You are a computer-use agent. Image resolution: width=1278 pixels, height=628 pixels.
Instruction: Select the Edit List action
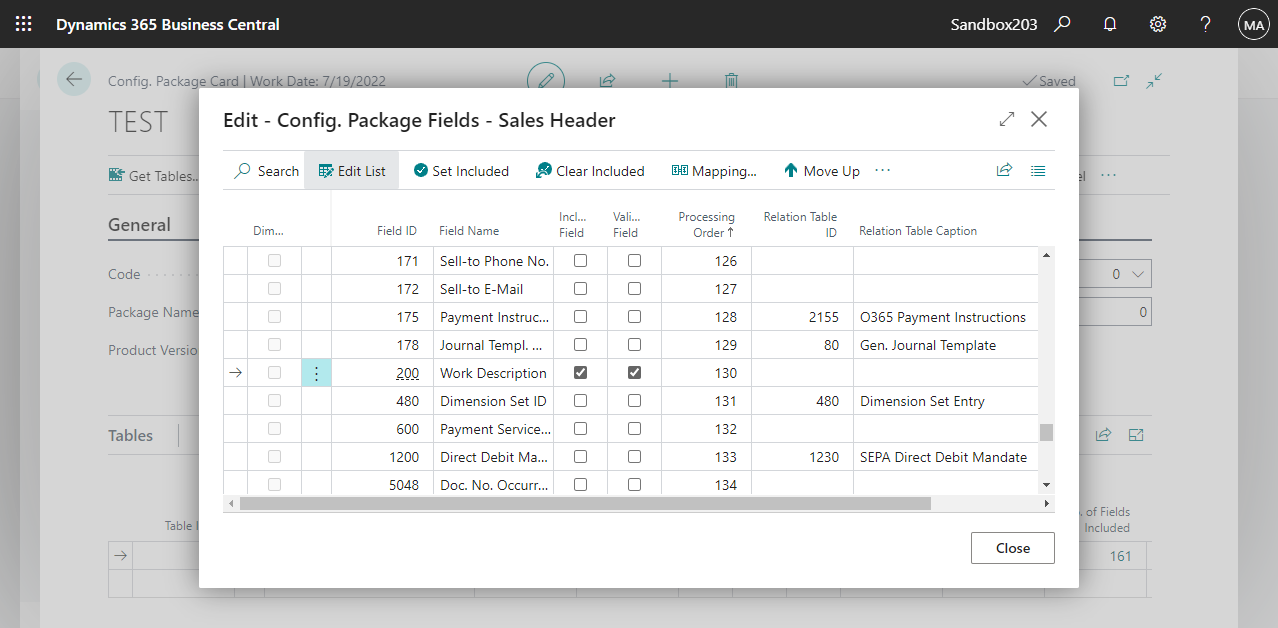[351, 171]
